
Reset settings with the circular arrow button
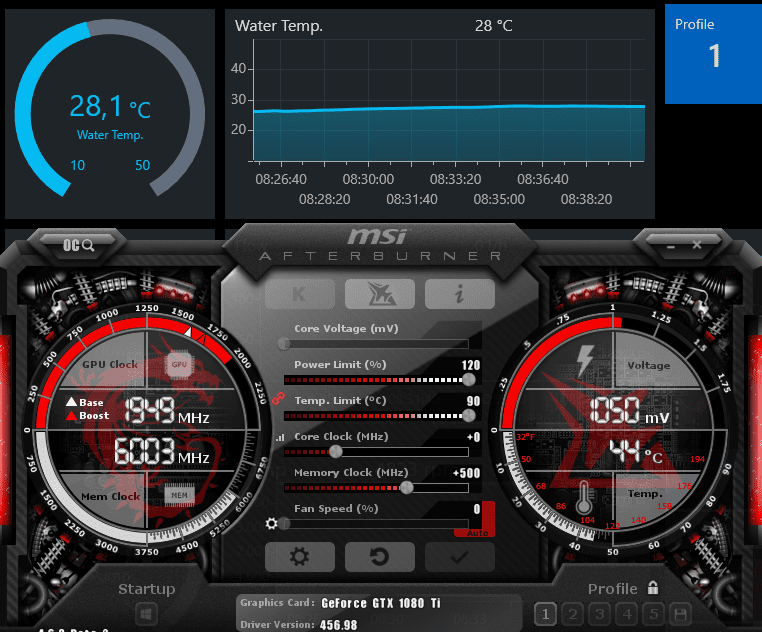pyautogui.click(x=380, y=557)
